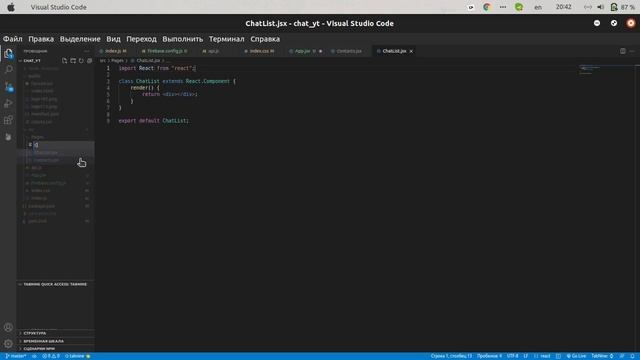This screenshot has height=360, width=640.
Task: Open the Справка menu
Action: 265,39
